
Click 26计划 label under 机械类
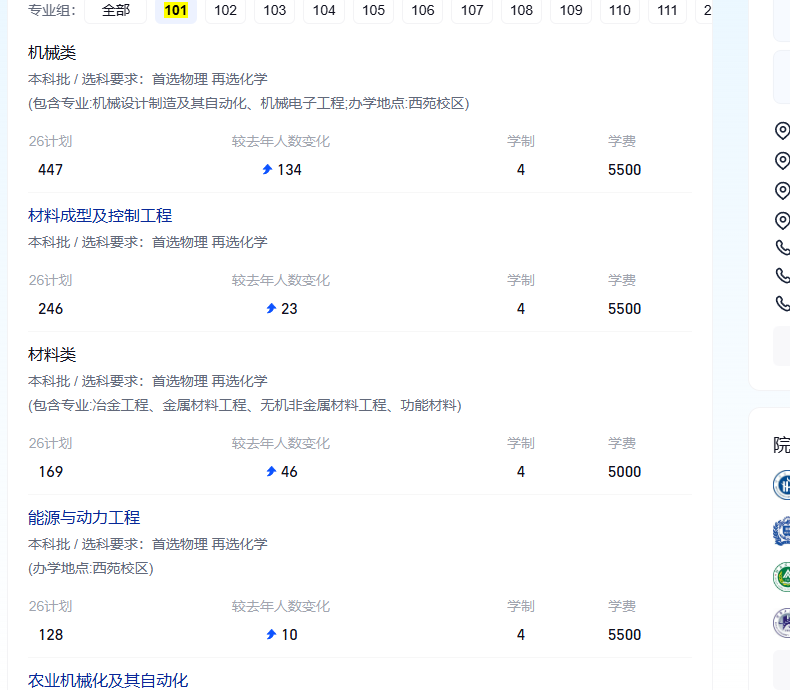(x=50, y=141)
